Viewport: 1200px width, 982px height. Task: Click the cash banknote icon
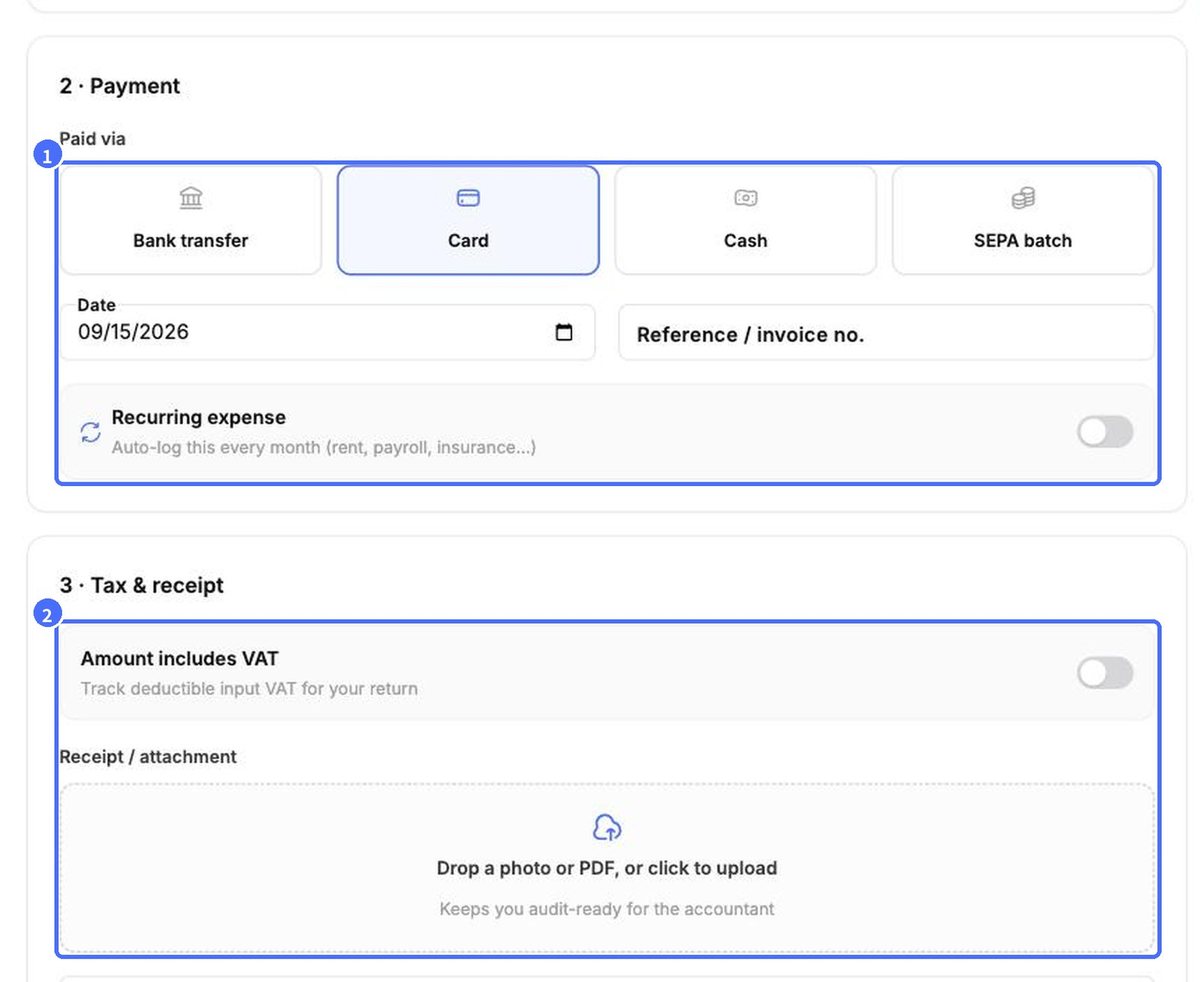(x=745, y=198)
